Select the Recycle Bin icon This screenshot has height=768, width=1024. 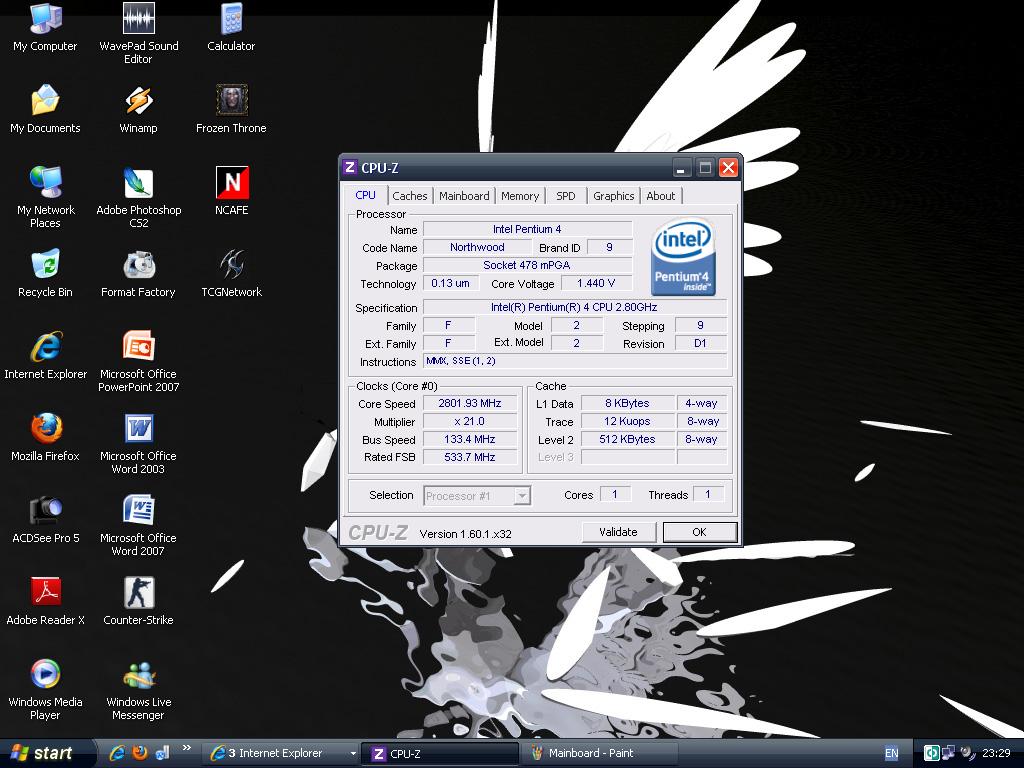coord(45,273)
